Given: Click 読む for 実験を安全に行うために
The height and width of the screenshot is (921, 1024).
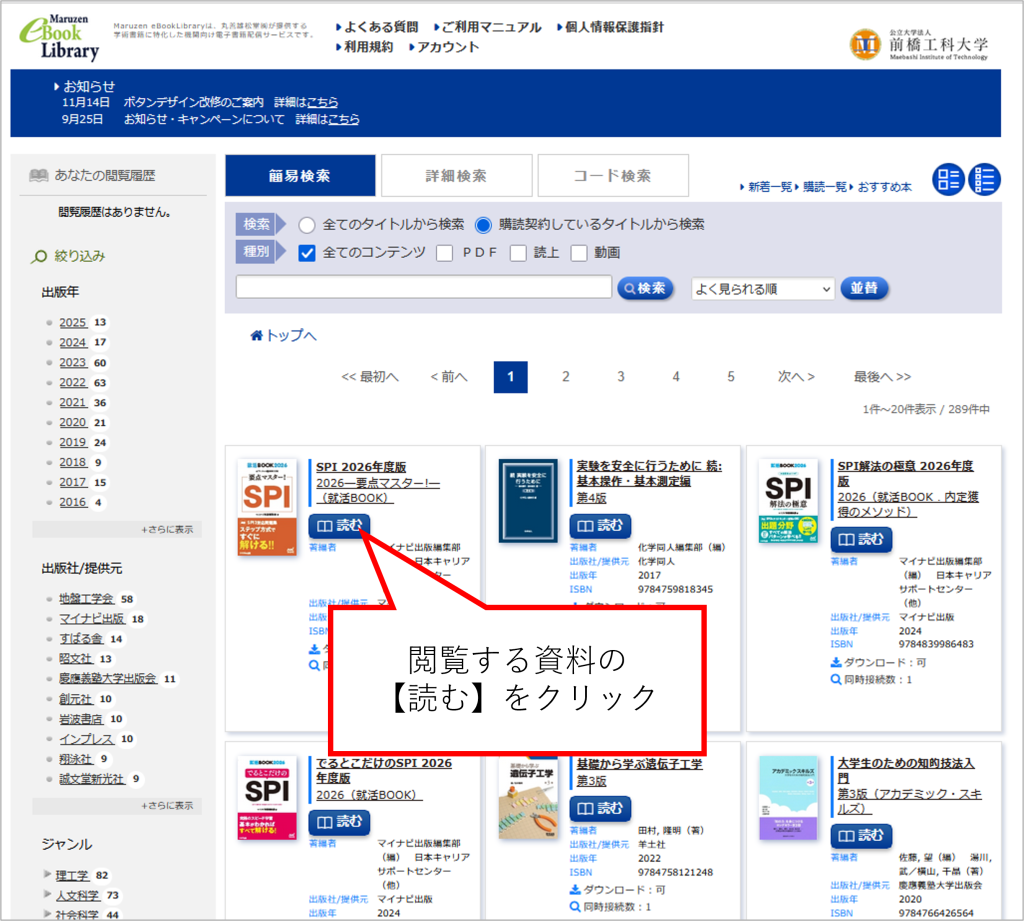Looking at the screenshot, I should click(x=600, y=527).
